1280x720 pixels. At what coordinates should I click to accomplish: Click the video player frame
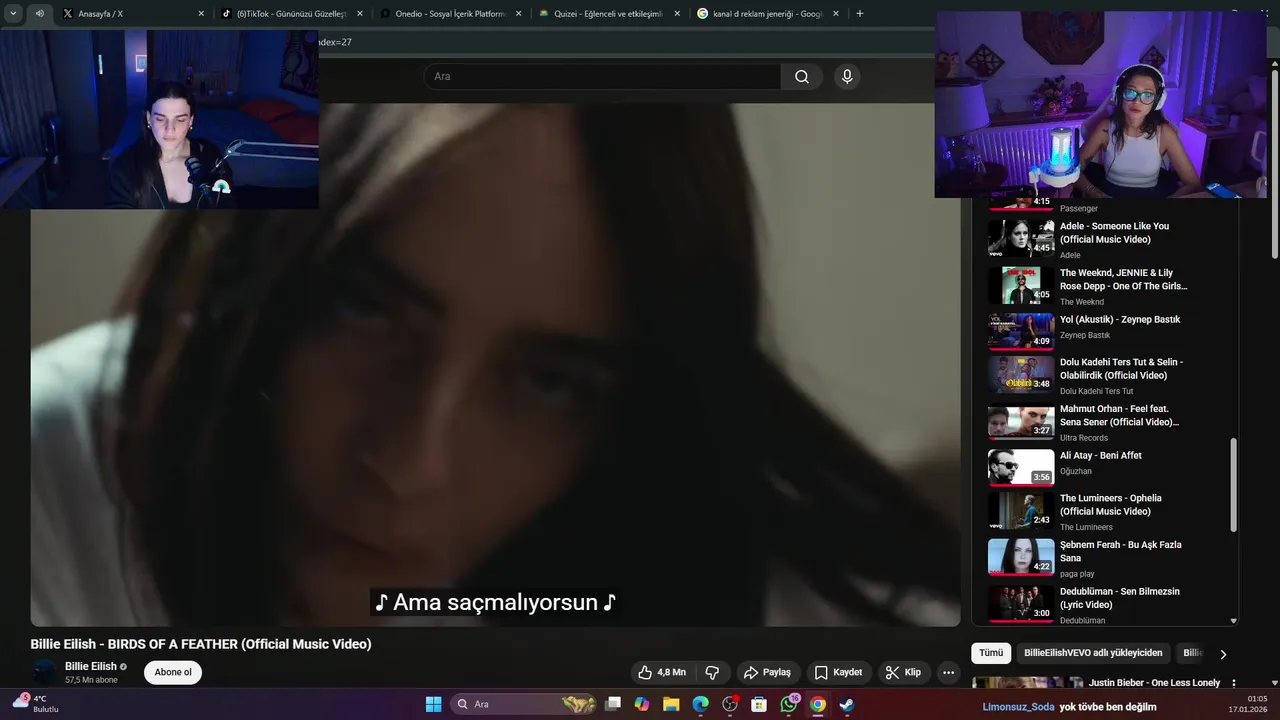click(x=495, y=365)
